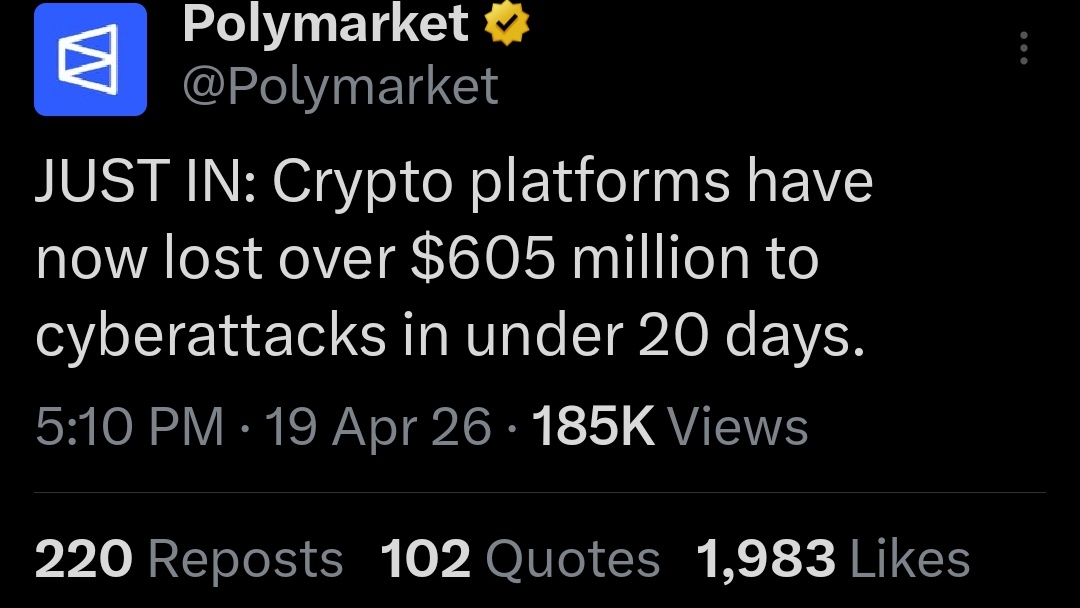Screen dimensions: 1080x608
Task: Click the '$605' amount in tweet
Action: tap(482, 260)
